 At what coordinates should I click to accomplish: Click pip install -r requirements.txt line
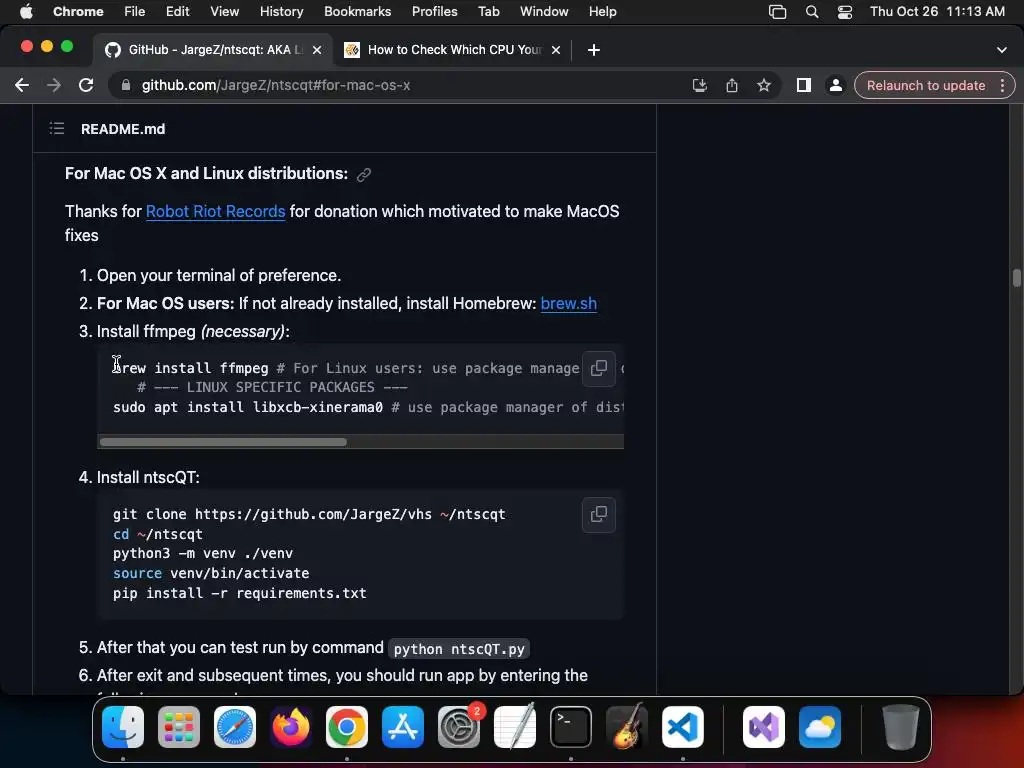[x=240, y=594]
